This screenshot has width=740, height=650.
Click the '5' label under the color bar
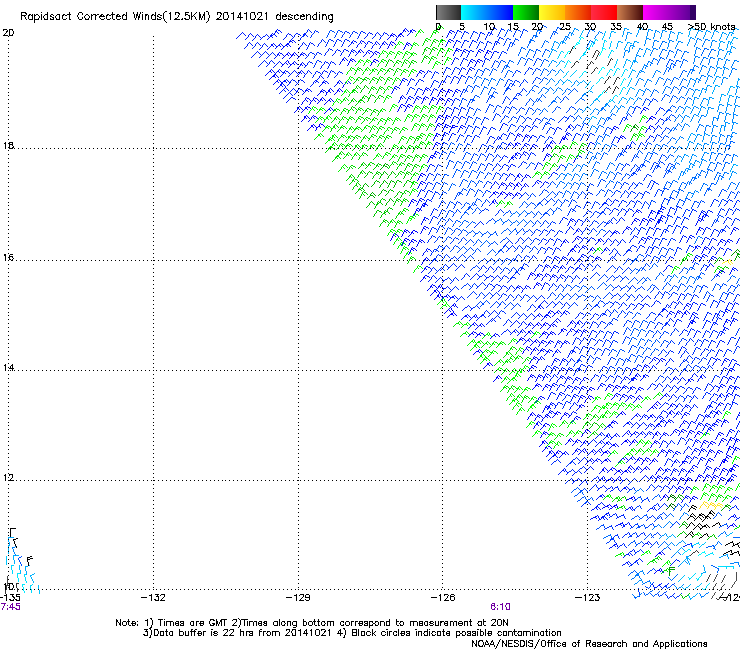coord(462,26)
